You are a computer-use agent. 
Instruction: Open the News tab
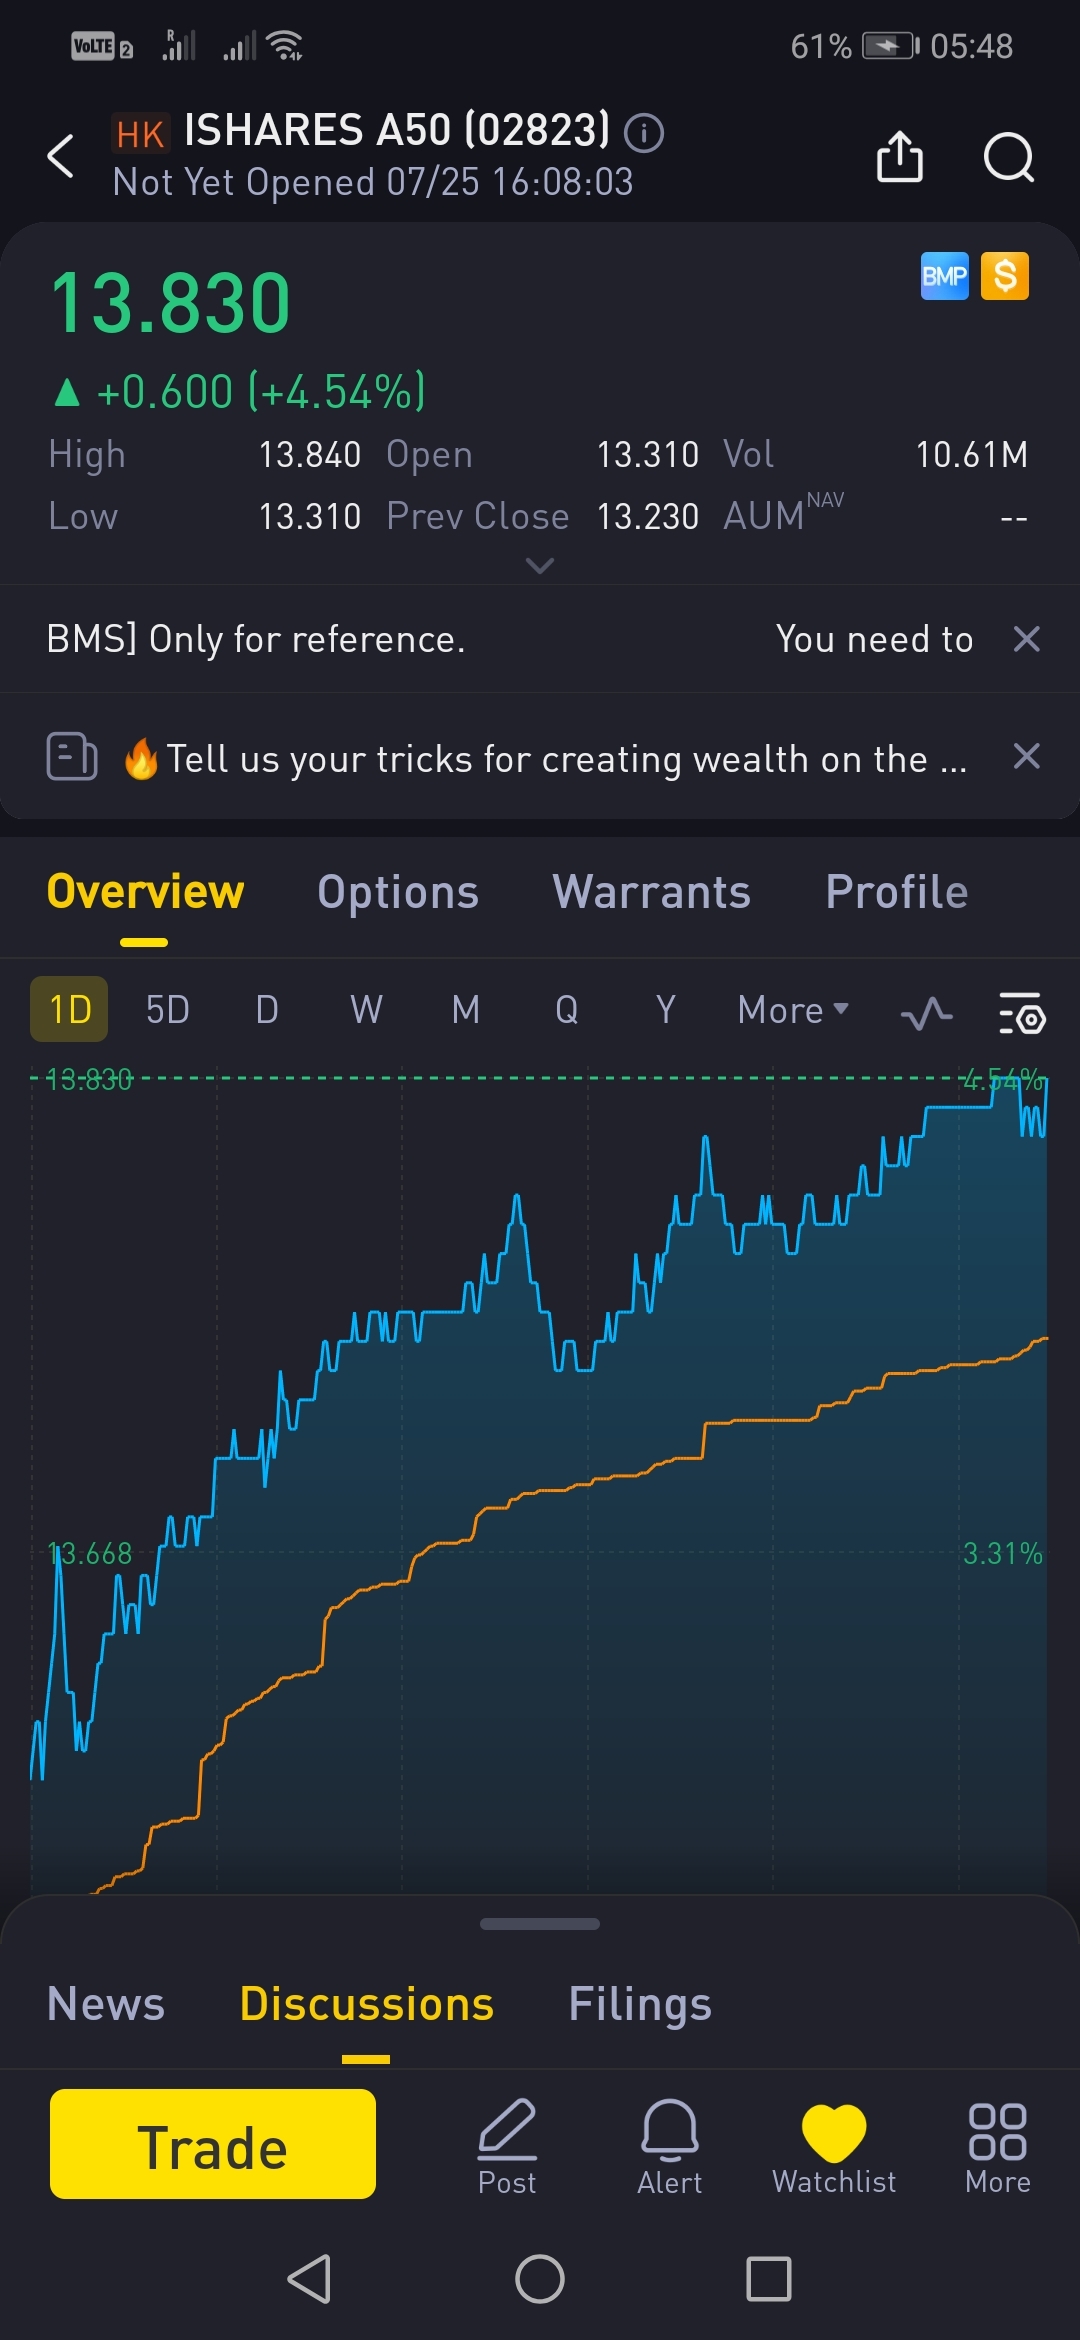click(106, 2004)
